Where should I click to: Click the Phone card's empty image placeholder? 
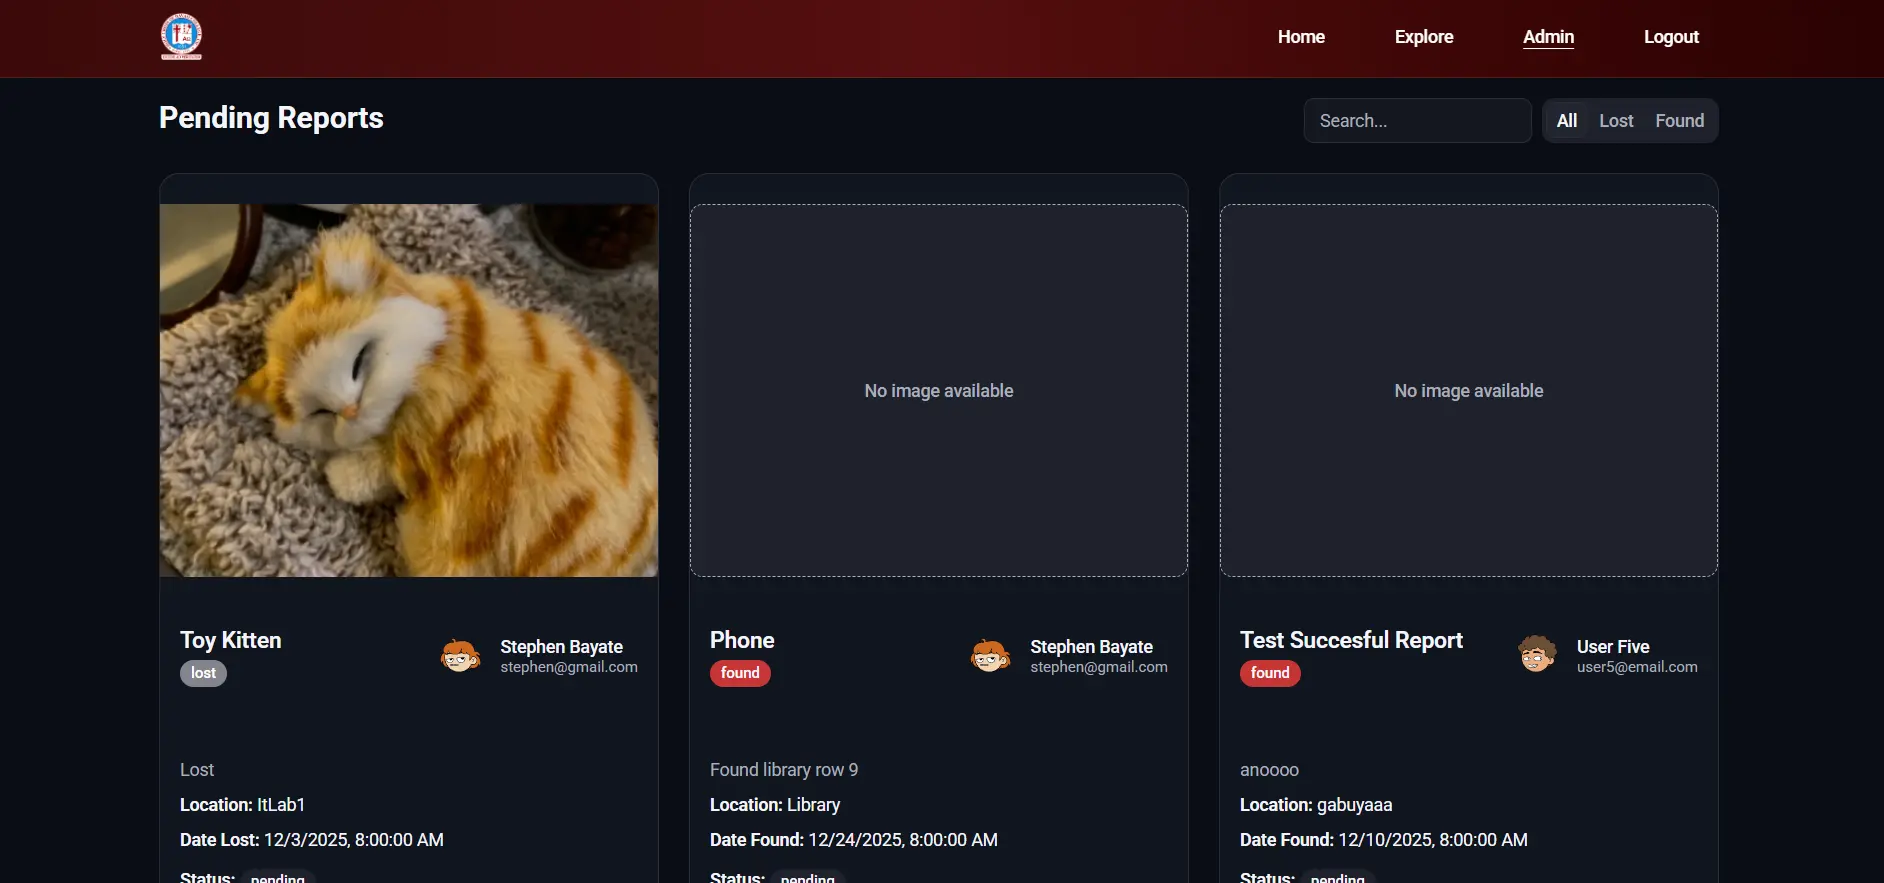click(939, 390)
